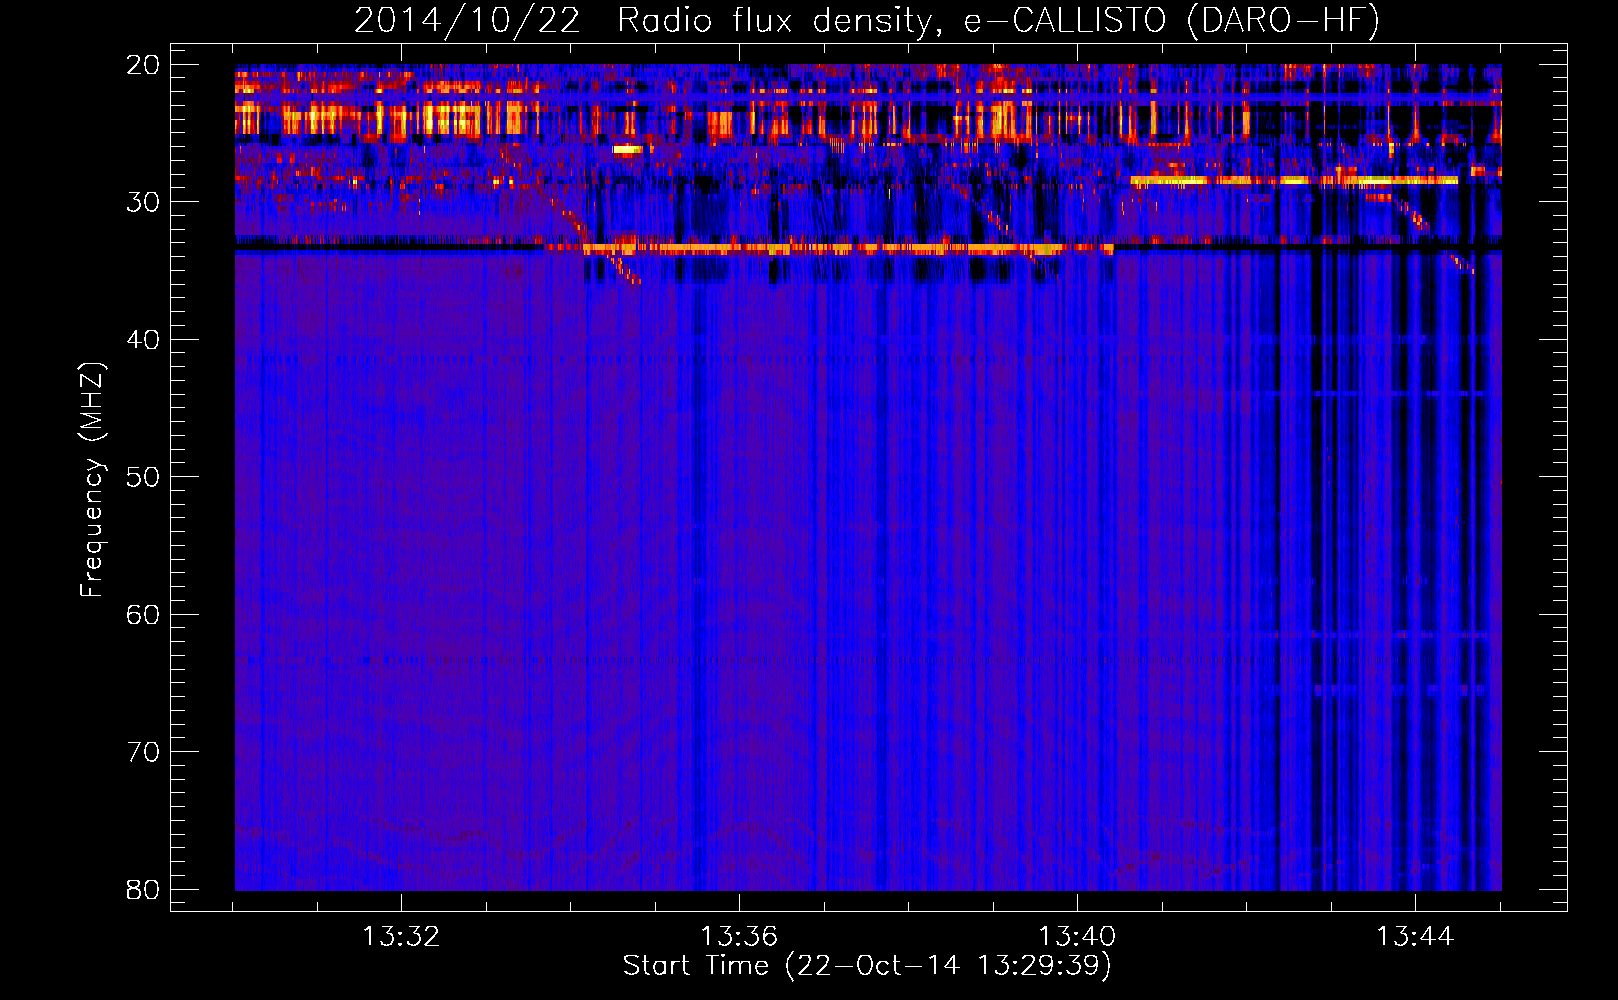Click the 70 frequency tick label

click(143, 752)
